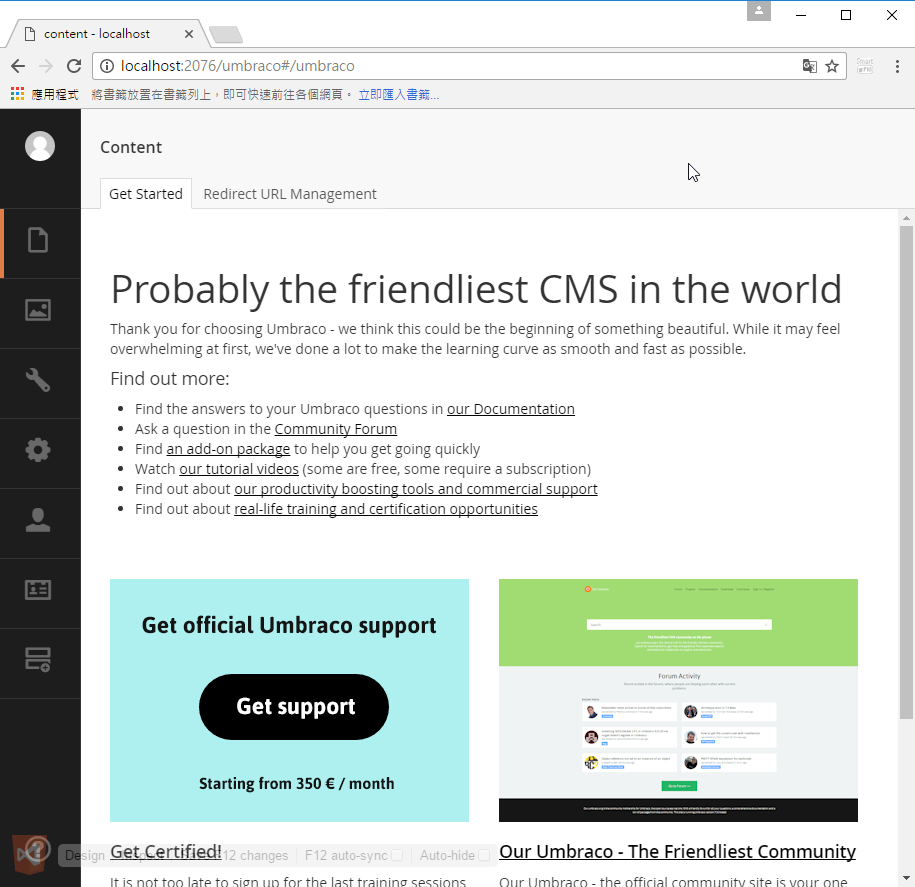Select the content - localhost browser tab

tap(107, 34)
